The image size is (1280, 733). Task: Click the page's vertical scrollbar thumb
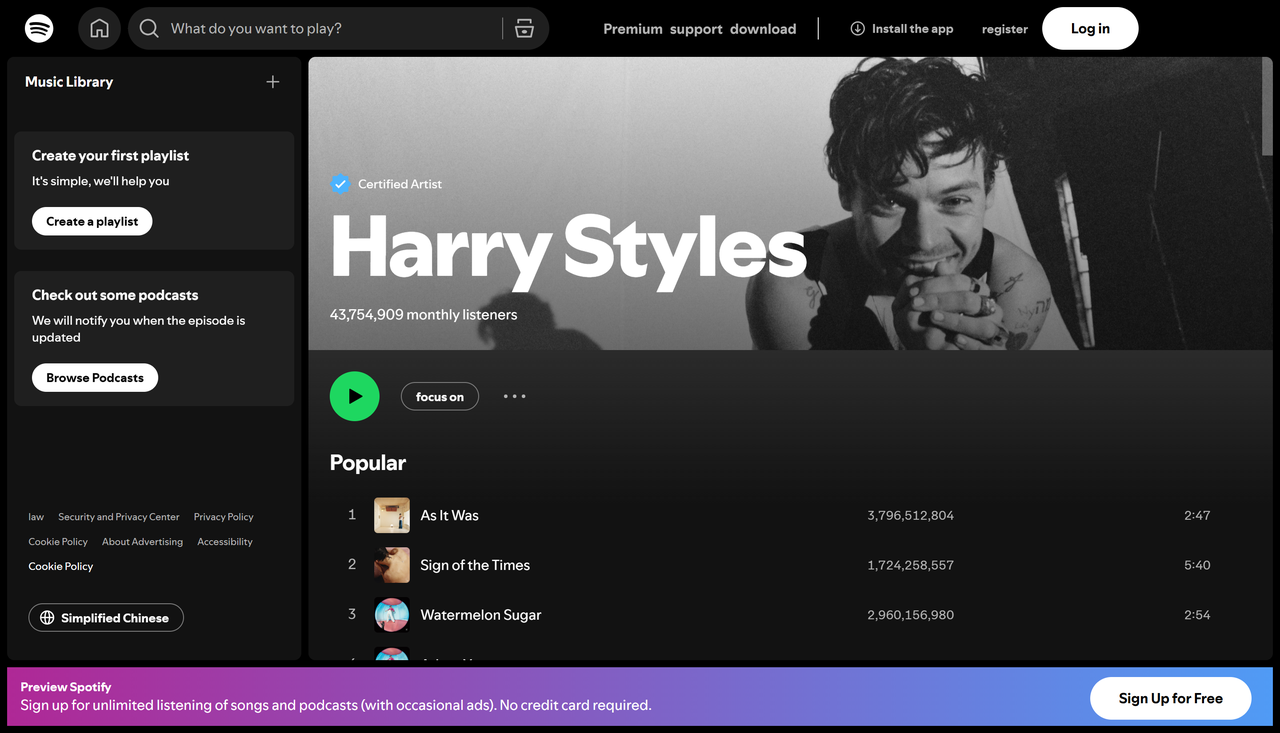point(1268,107)
